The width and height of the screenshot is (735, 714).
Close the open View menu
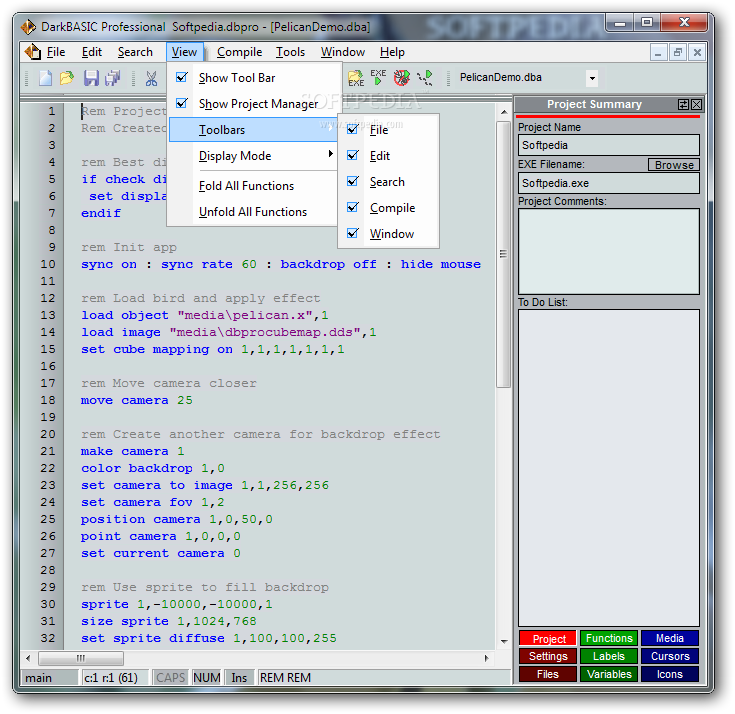tap(184, 52)
